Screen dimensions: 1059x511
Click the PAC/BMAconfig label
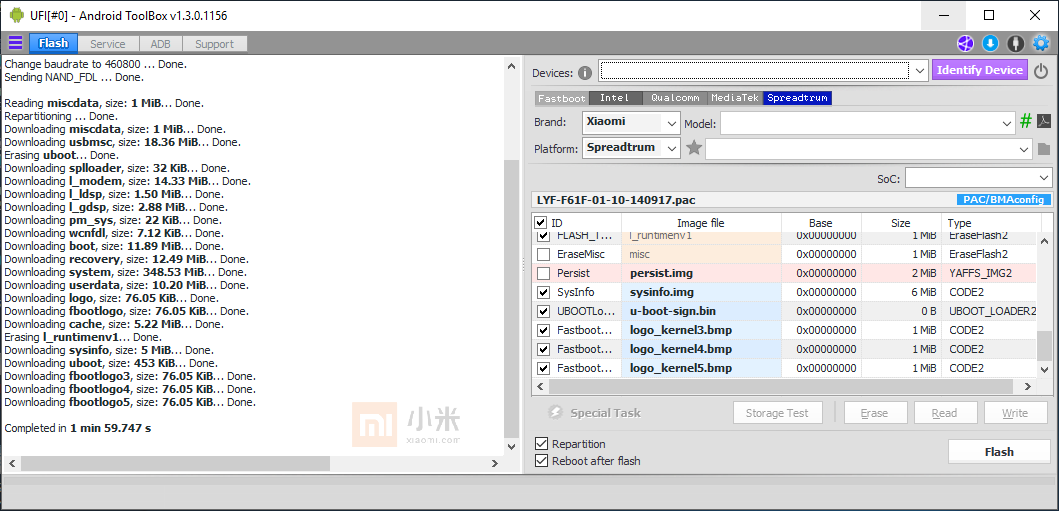pyautogui.click(x=1004, y=200)
